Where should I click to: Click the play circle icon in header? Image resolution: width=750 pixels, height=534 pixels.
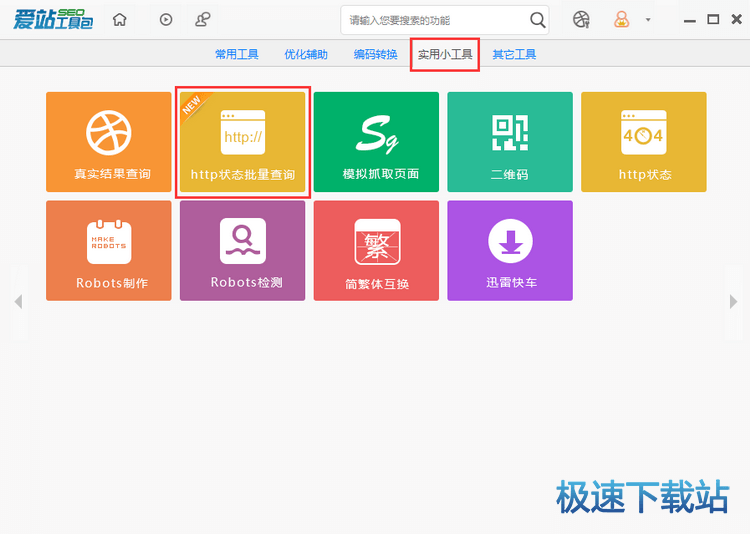(x=166, y=20)
